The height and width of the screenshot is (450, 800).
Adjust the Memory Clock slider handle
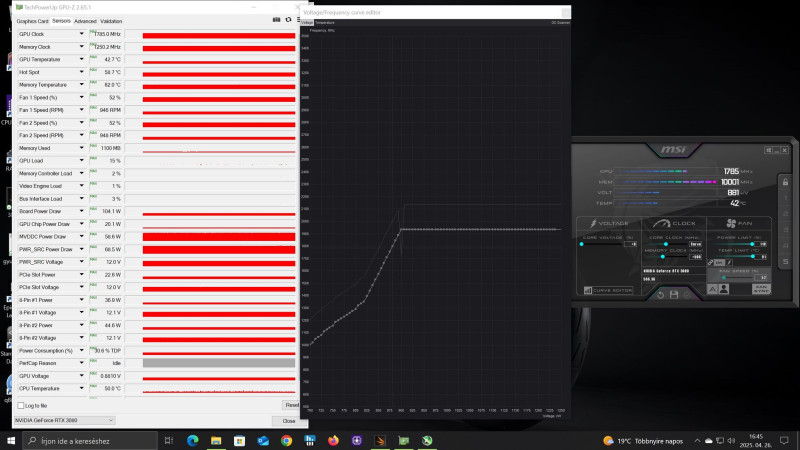coord(663,257)
